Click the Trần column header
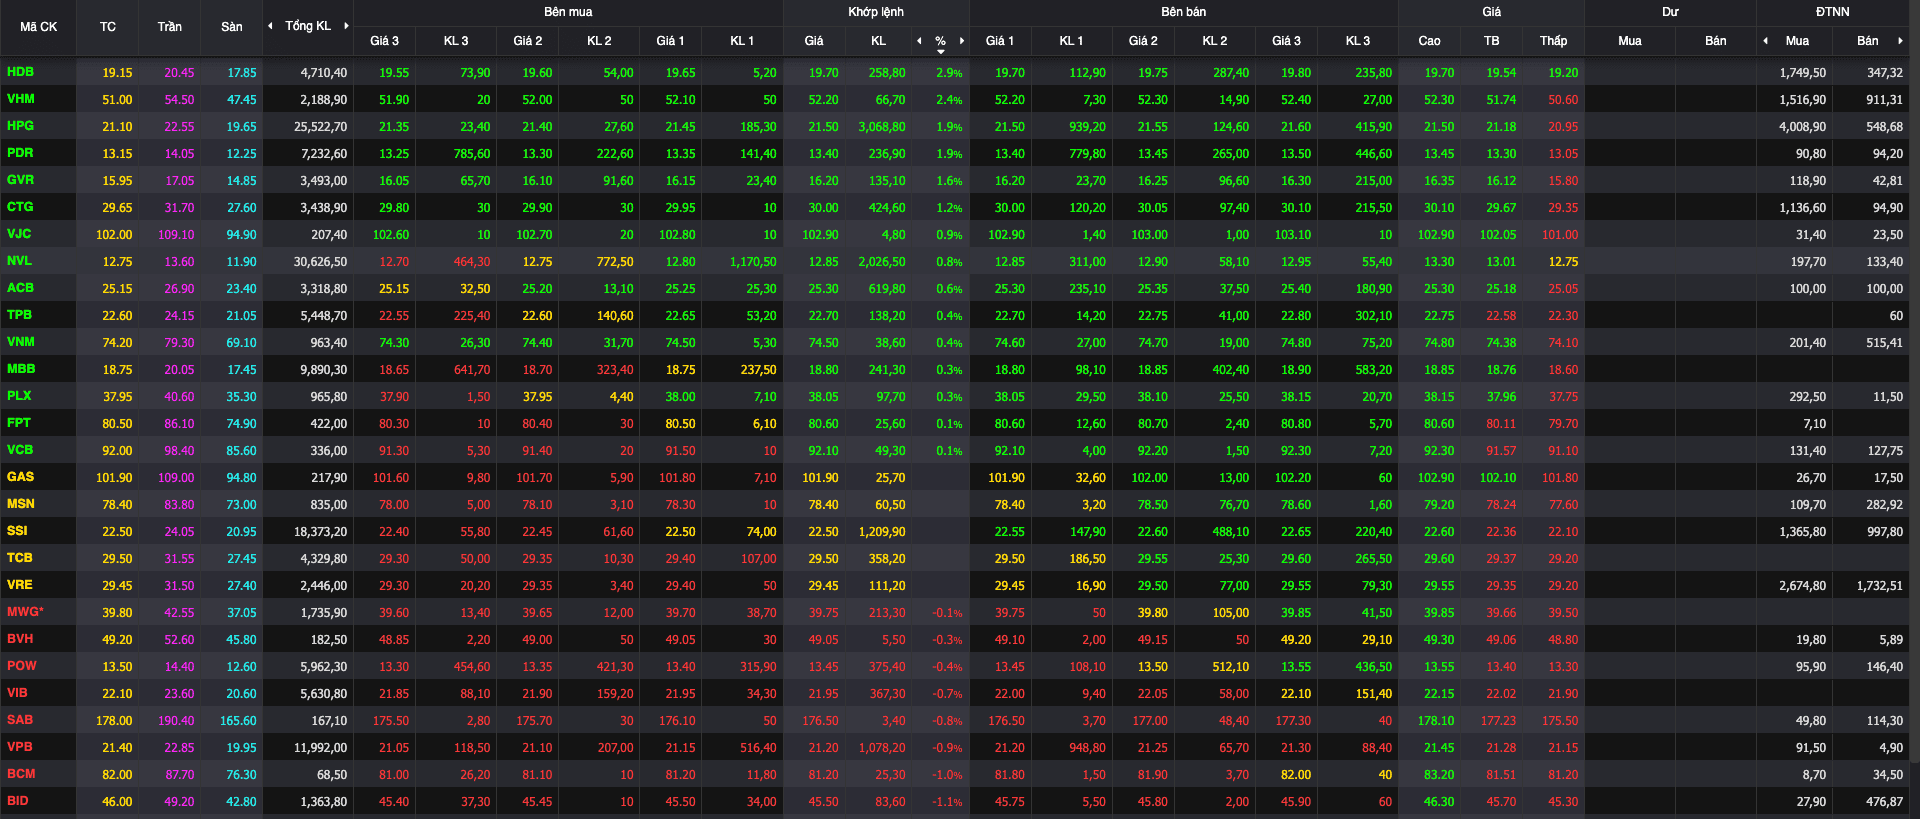 (170, 27)
